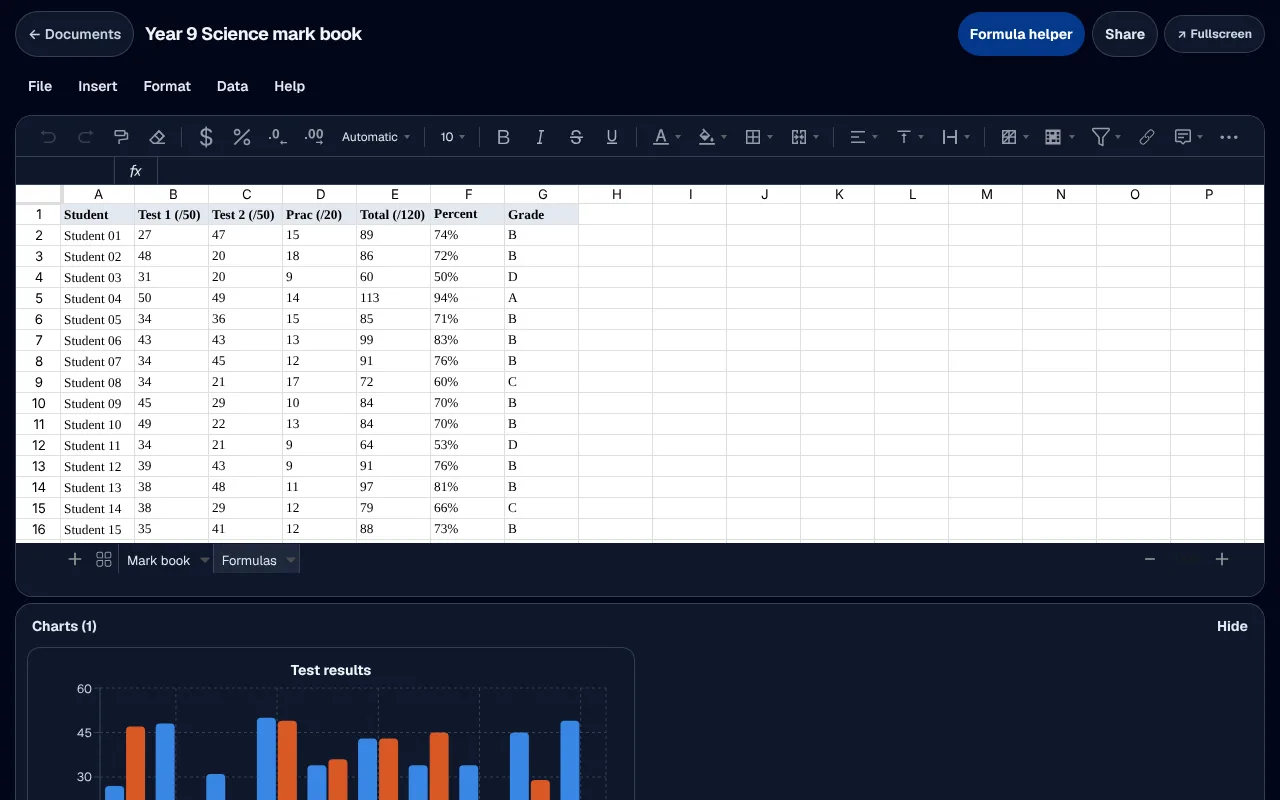This screenshot has width=1280, height=800.
Task: Open the Mark book tab dropdown arrow
Action: tap(205, 560)
